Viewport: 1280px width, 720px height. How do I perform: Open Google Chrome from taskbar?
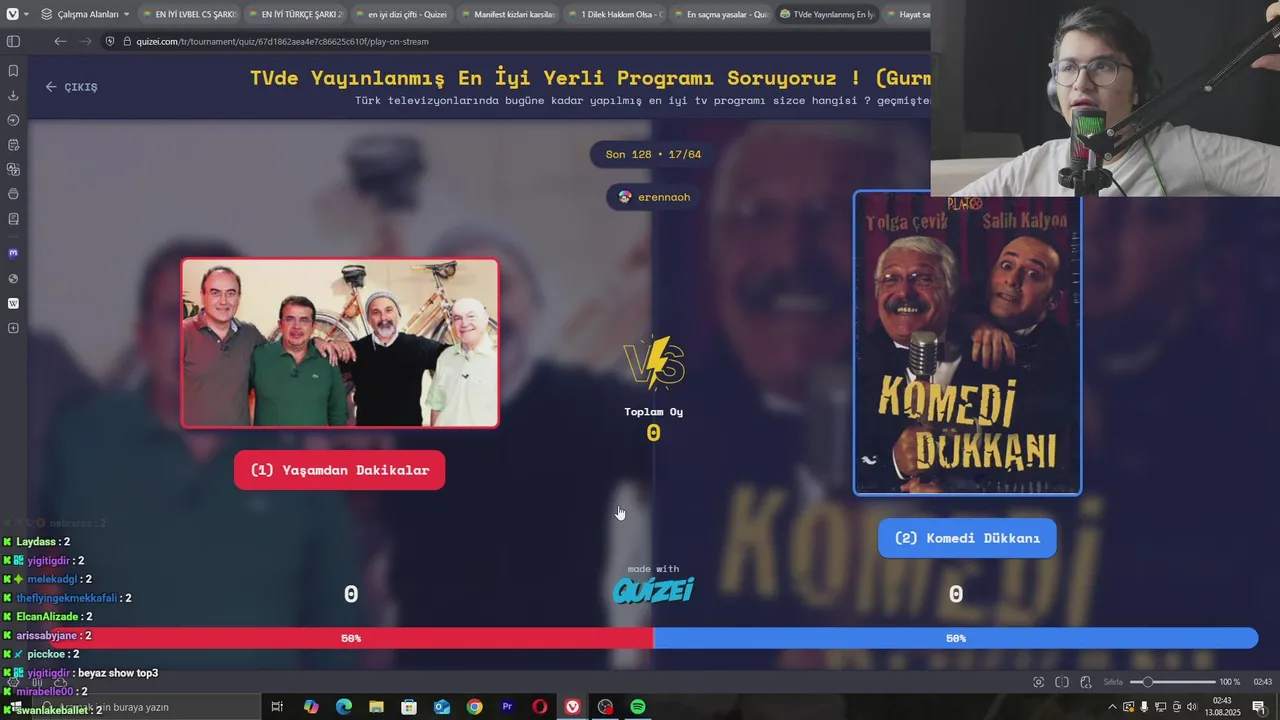pos(474,707)
